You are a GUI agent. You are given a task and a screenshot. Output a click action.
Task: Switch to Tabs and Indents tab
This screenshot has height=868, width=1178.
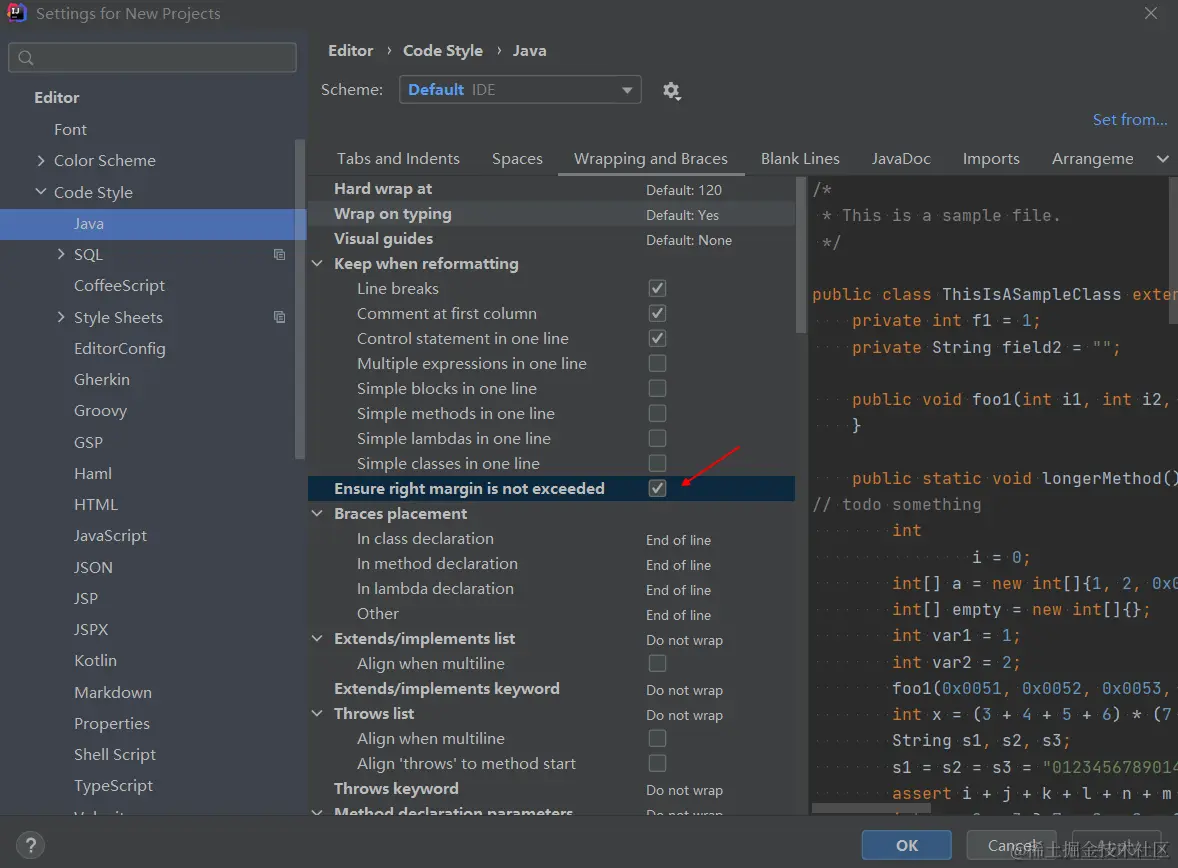[x=398, y=159]
